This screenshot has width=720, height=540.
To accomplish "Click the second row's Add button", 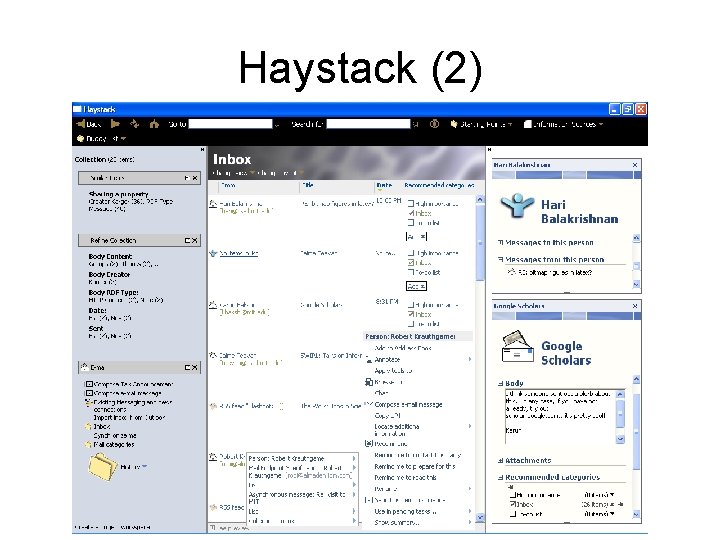I will coord(416,286).
